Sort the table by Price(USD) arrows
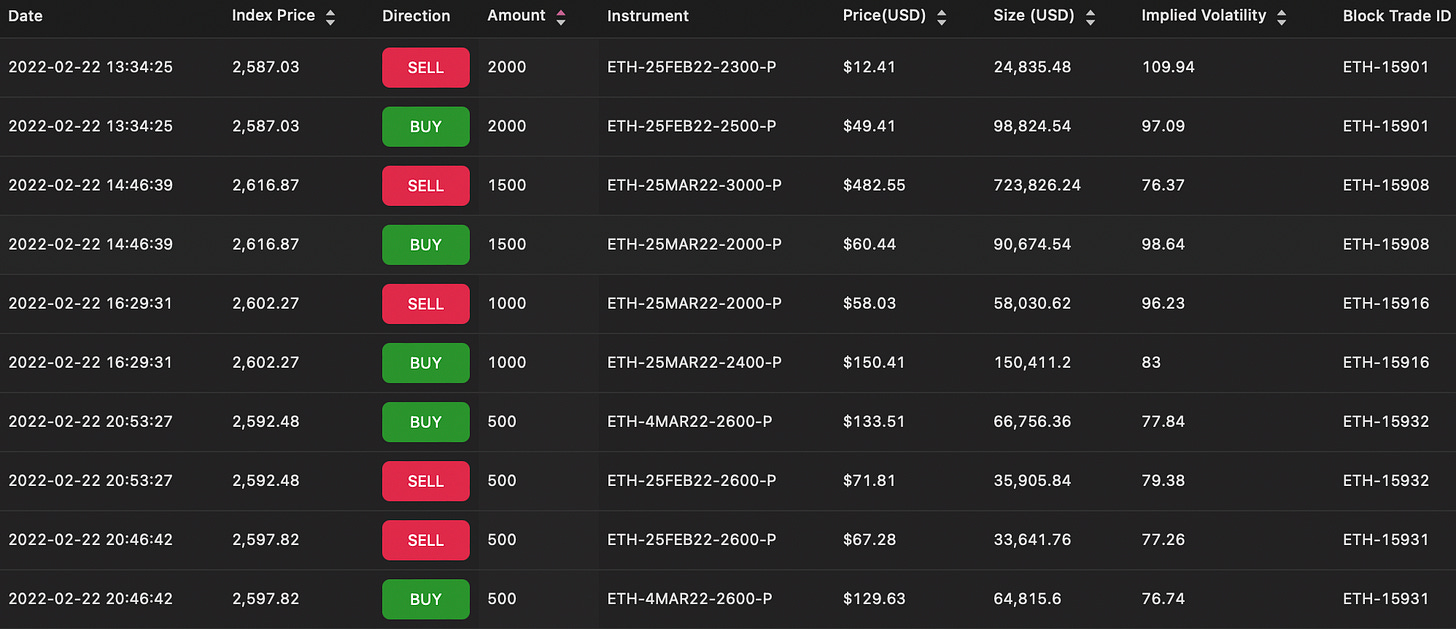 click(x=941, y=17)
